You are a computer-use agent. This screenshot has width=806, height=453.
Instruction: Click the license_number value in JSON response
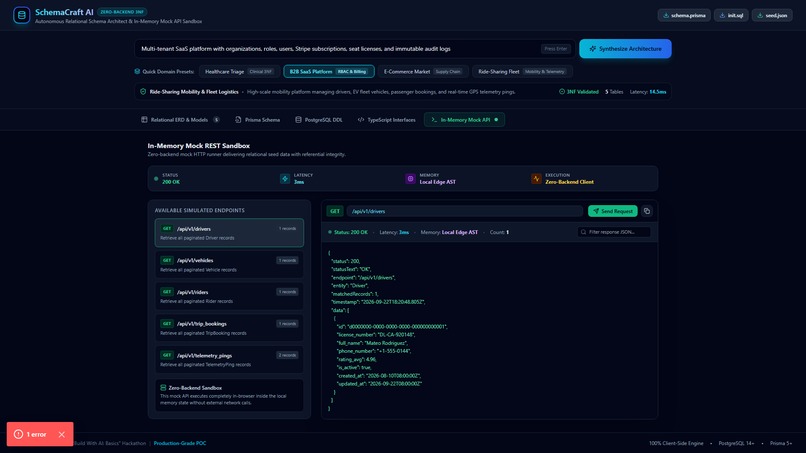pyautogui.click(x=396, y=335)
